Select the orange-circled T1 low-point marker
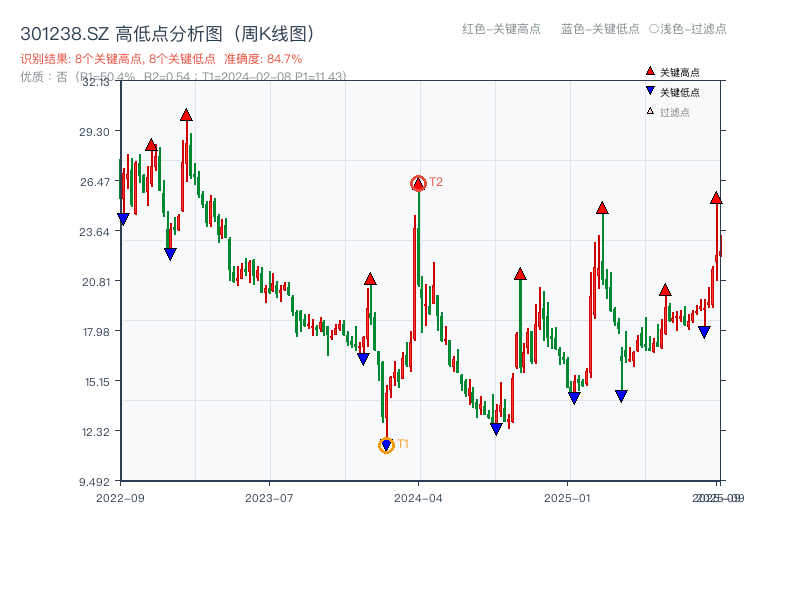The width and height of the screenshot is (800, 600). click(x=386, y=443)
